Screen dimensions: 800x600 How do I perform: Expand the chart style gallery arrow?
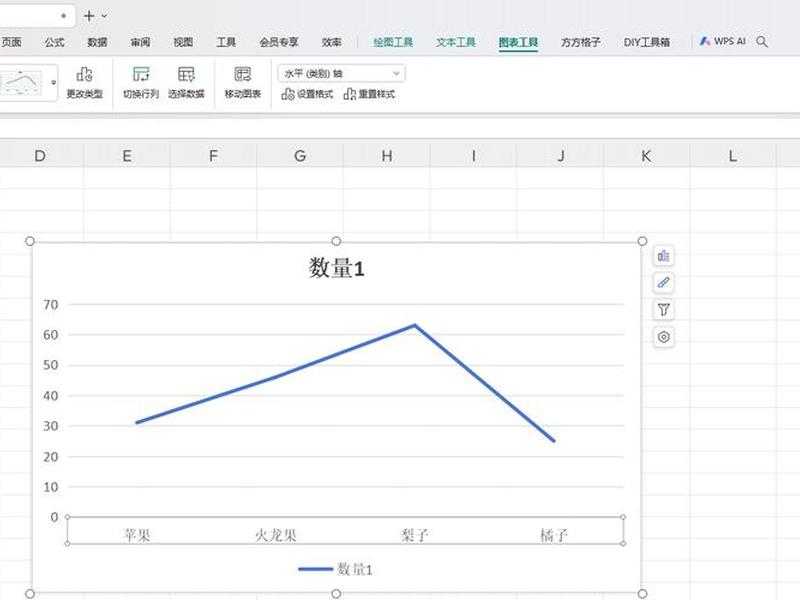pyautogui.click(x=53, y=83)
